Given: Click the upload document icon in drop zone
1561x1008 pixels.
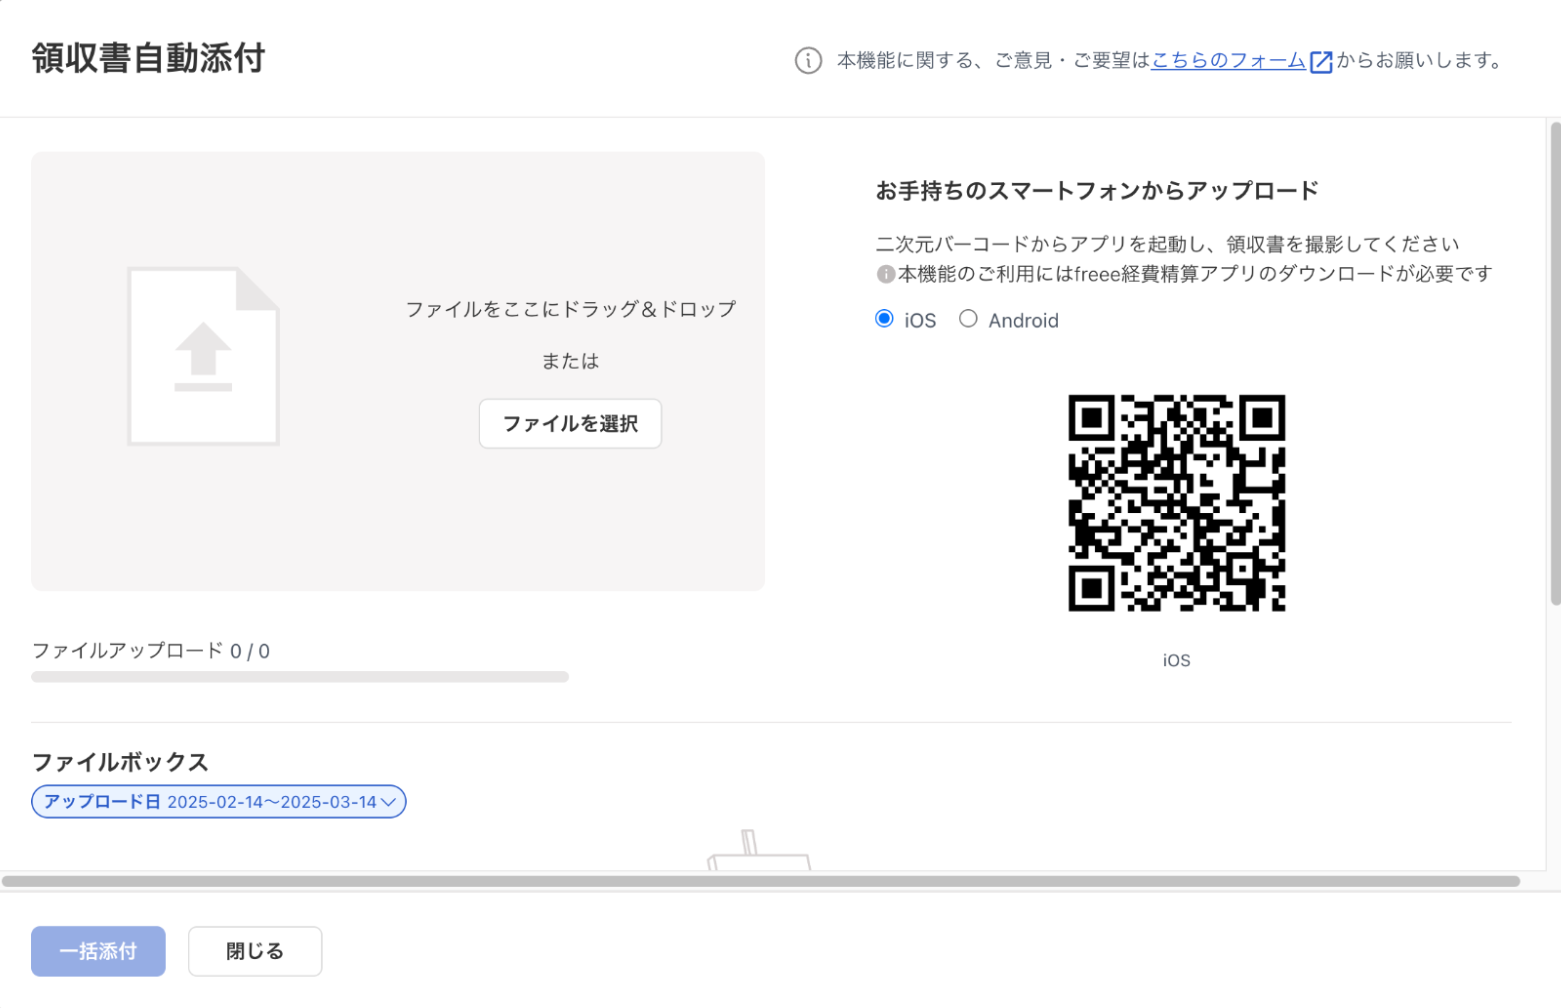Looking at the screenshot, I should point(203,356).
